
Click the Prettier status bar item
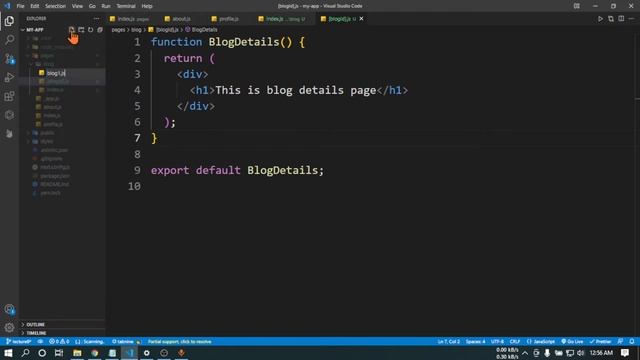[x=600, y=342]
